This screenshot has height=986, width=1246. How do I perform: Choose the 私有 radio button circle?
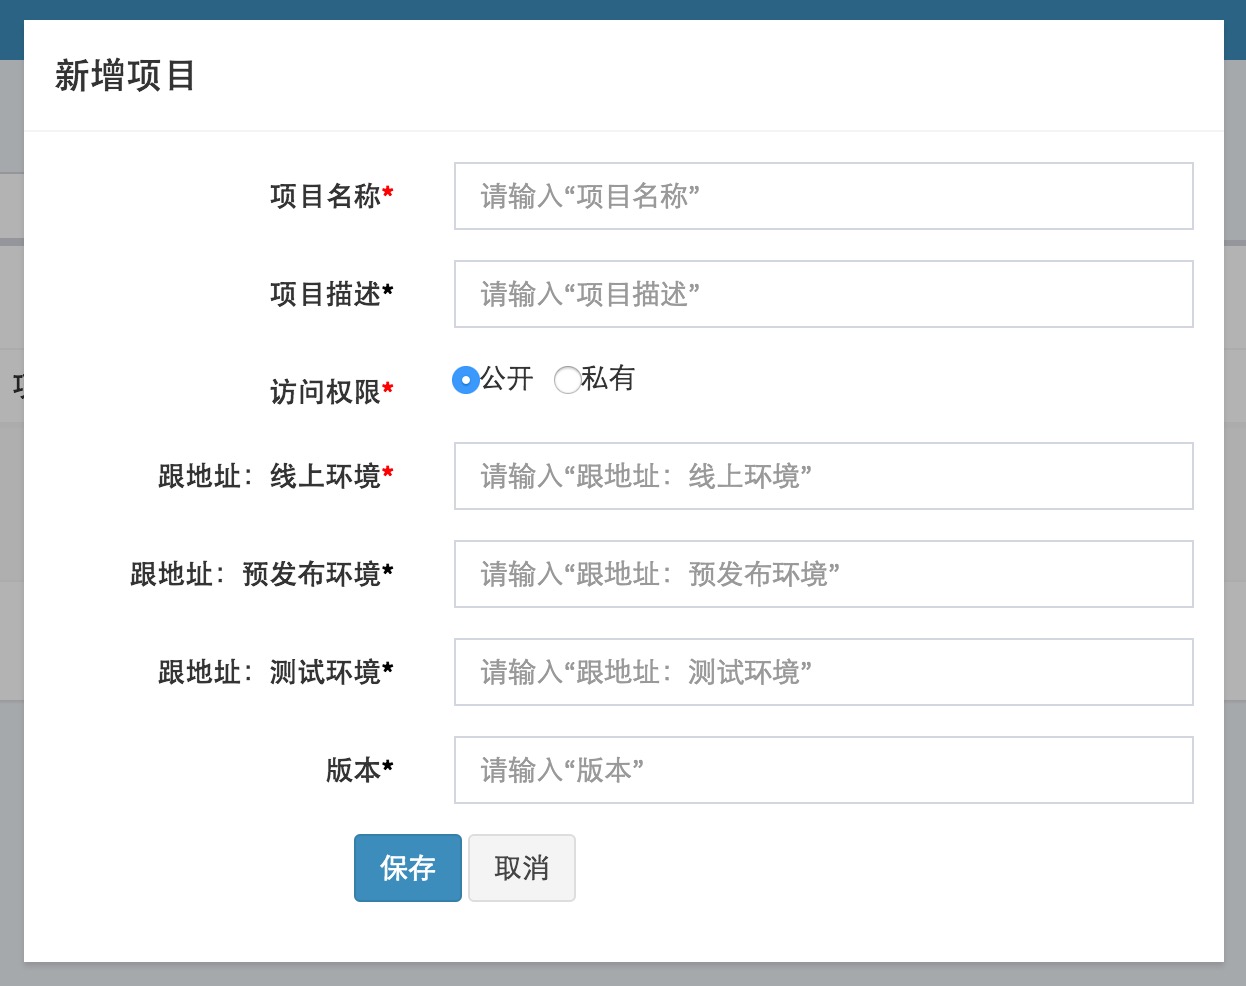(567, 380)
